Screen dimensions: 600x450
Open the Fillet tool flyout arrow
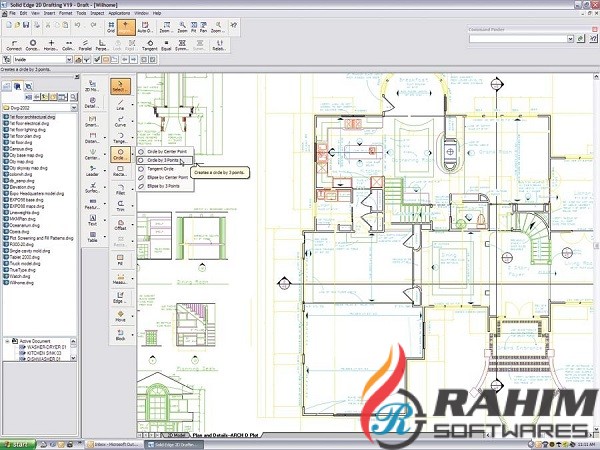132,189
